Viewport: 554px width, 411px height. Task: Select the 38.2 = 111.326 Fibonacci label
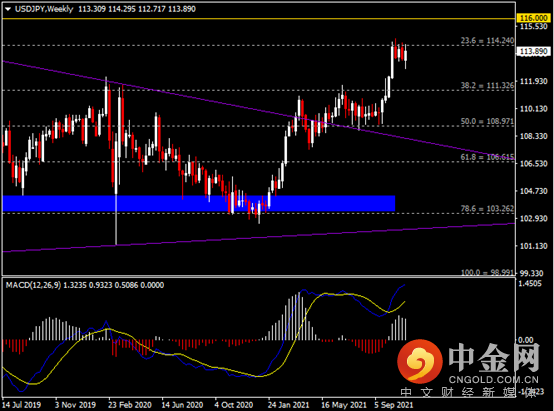487,85
